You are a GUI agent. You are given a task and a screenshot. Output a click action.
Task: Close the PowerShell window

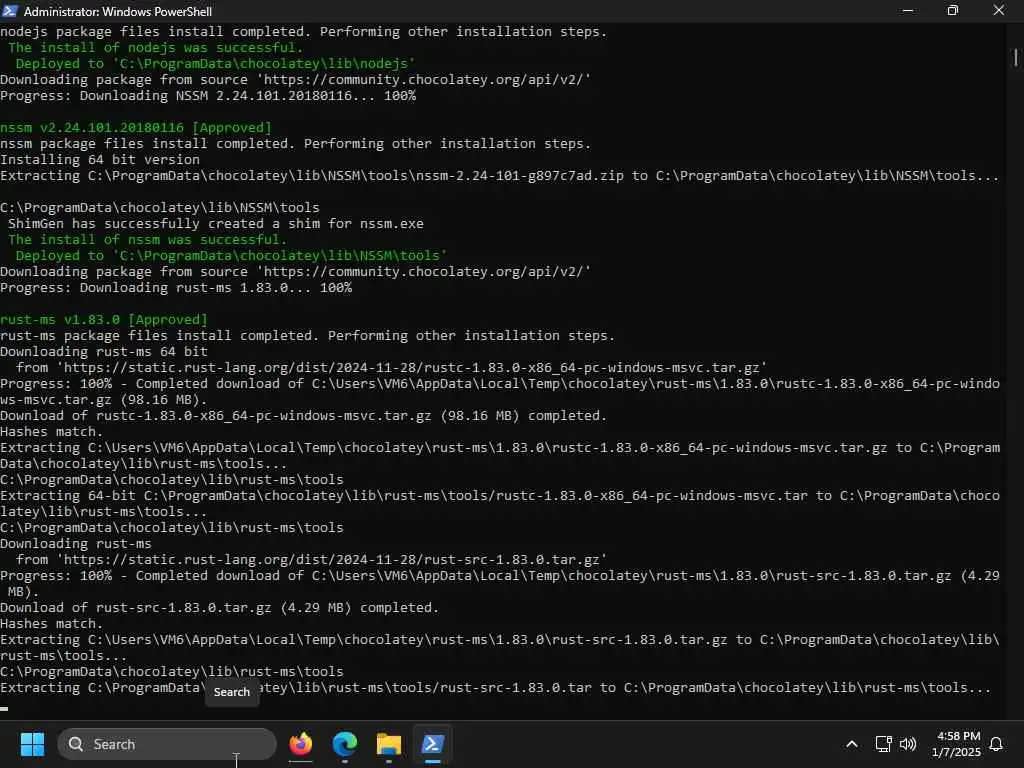[x=999, y=11]
